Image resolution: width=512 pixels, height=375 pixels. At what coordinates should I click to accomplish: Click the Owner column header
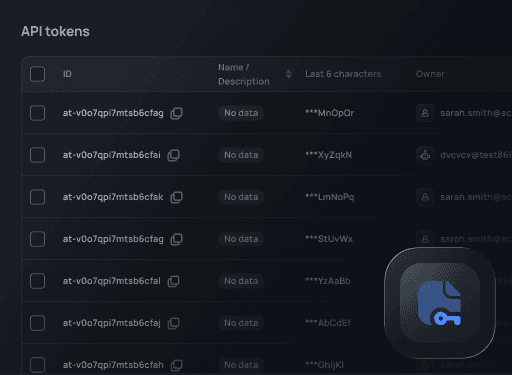[x=430, y=74]
